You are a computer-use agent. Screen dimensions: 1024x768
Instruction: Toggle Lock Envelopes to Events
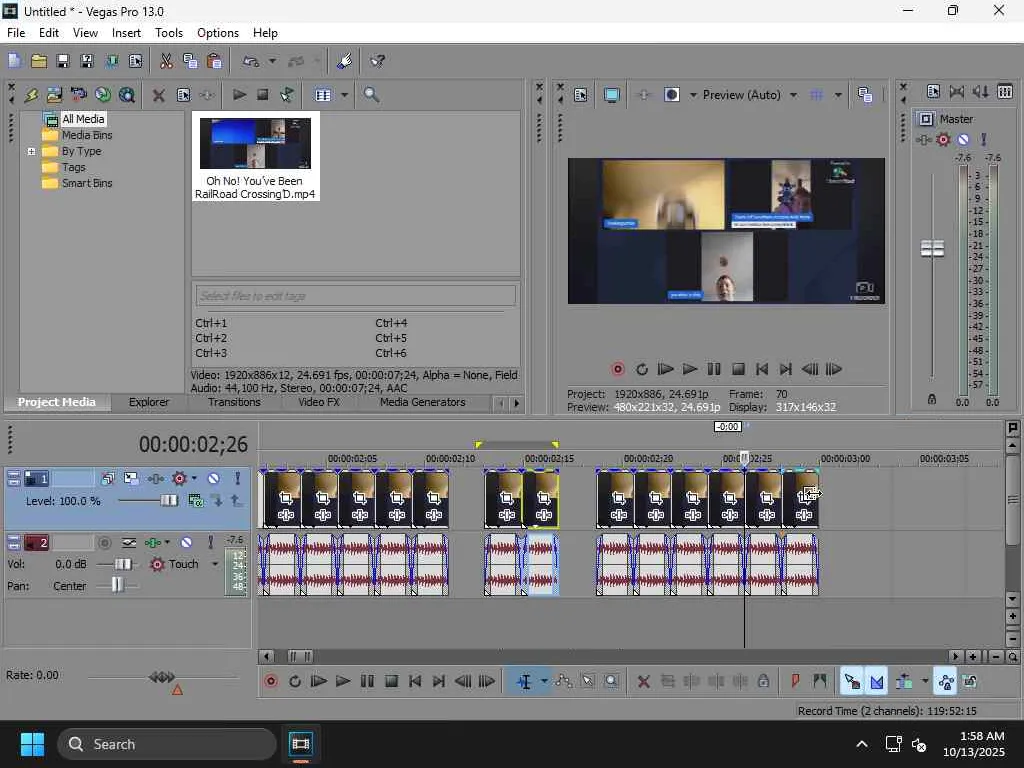pyautogui.click(x=946, y=682)
